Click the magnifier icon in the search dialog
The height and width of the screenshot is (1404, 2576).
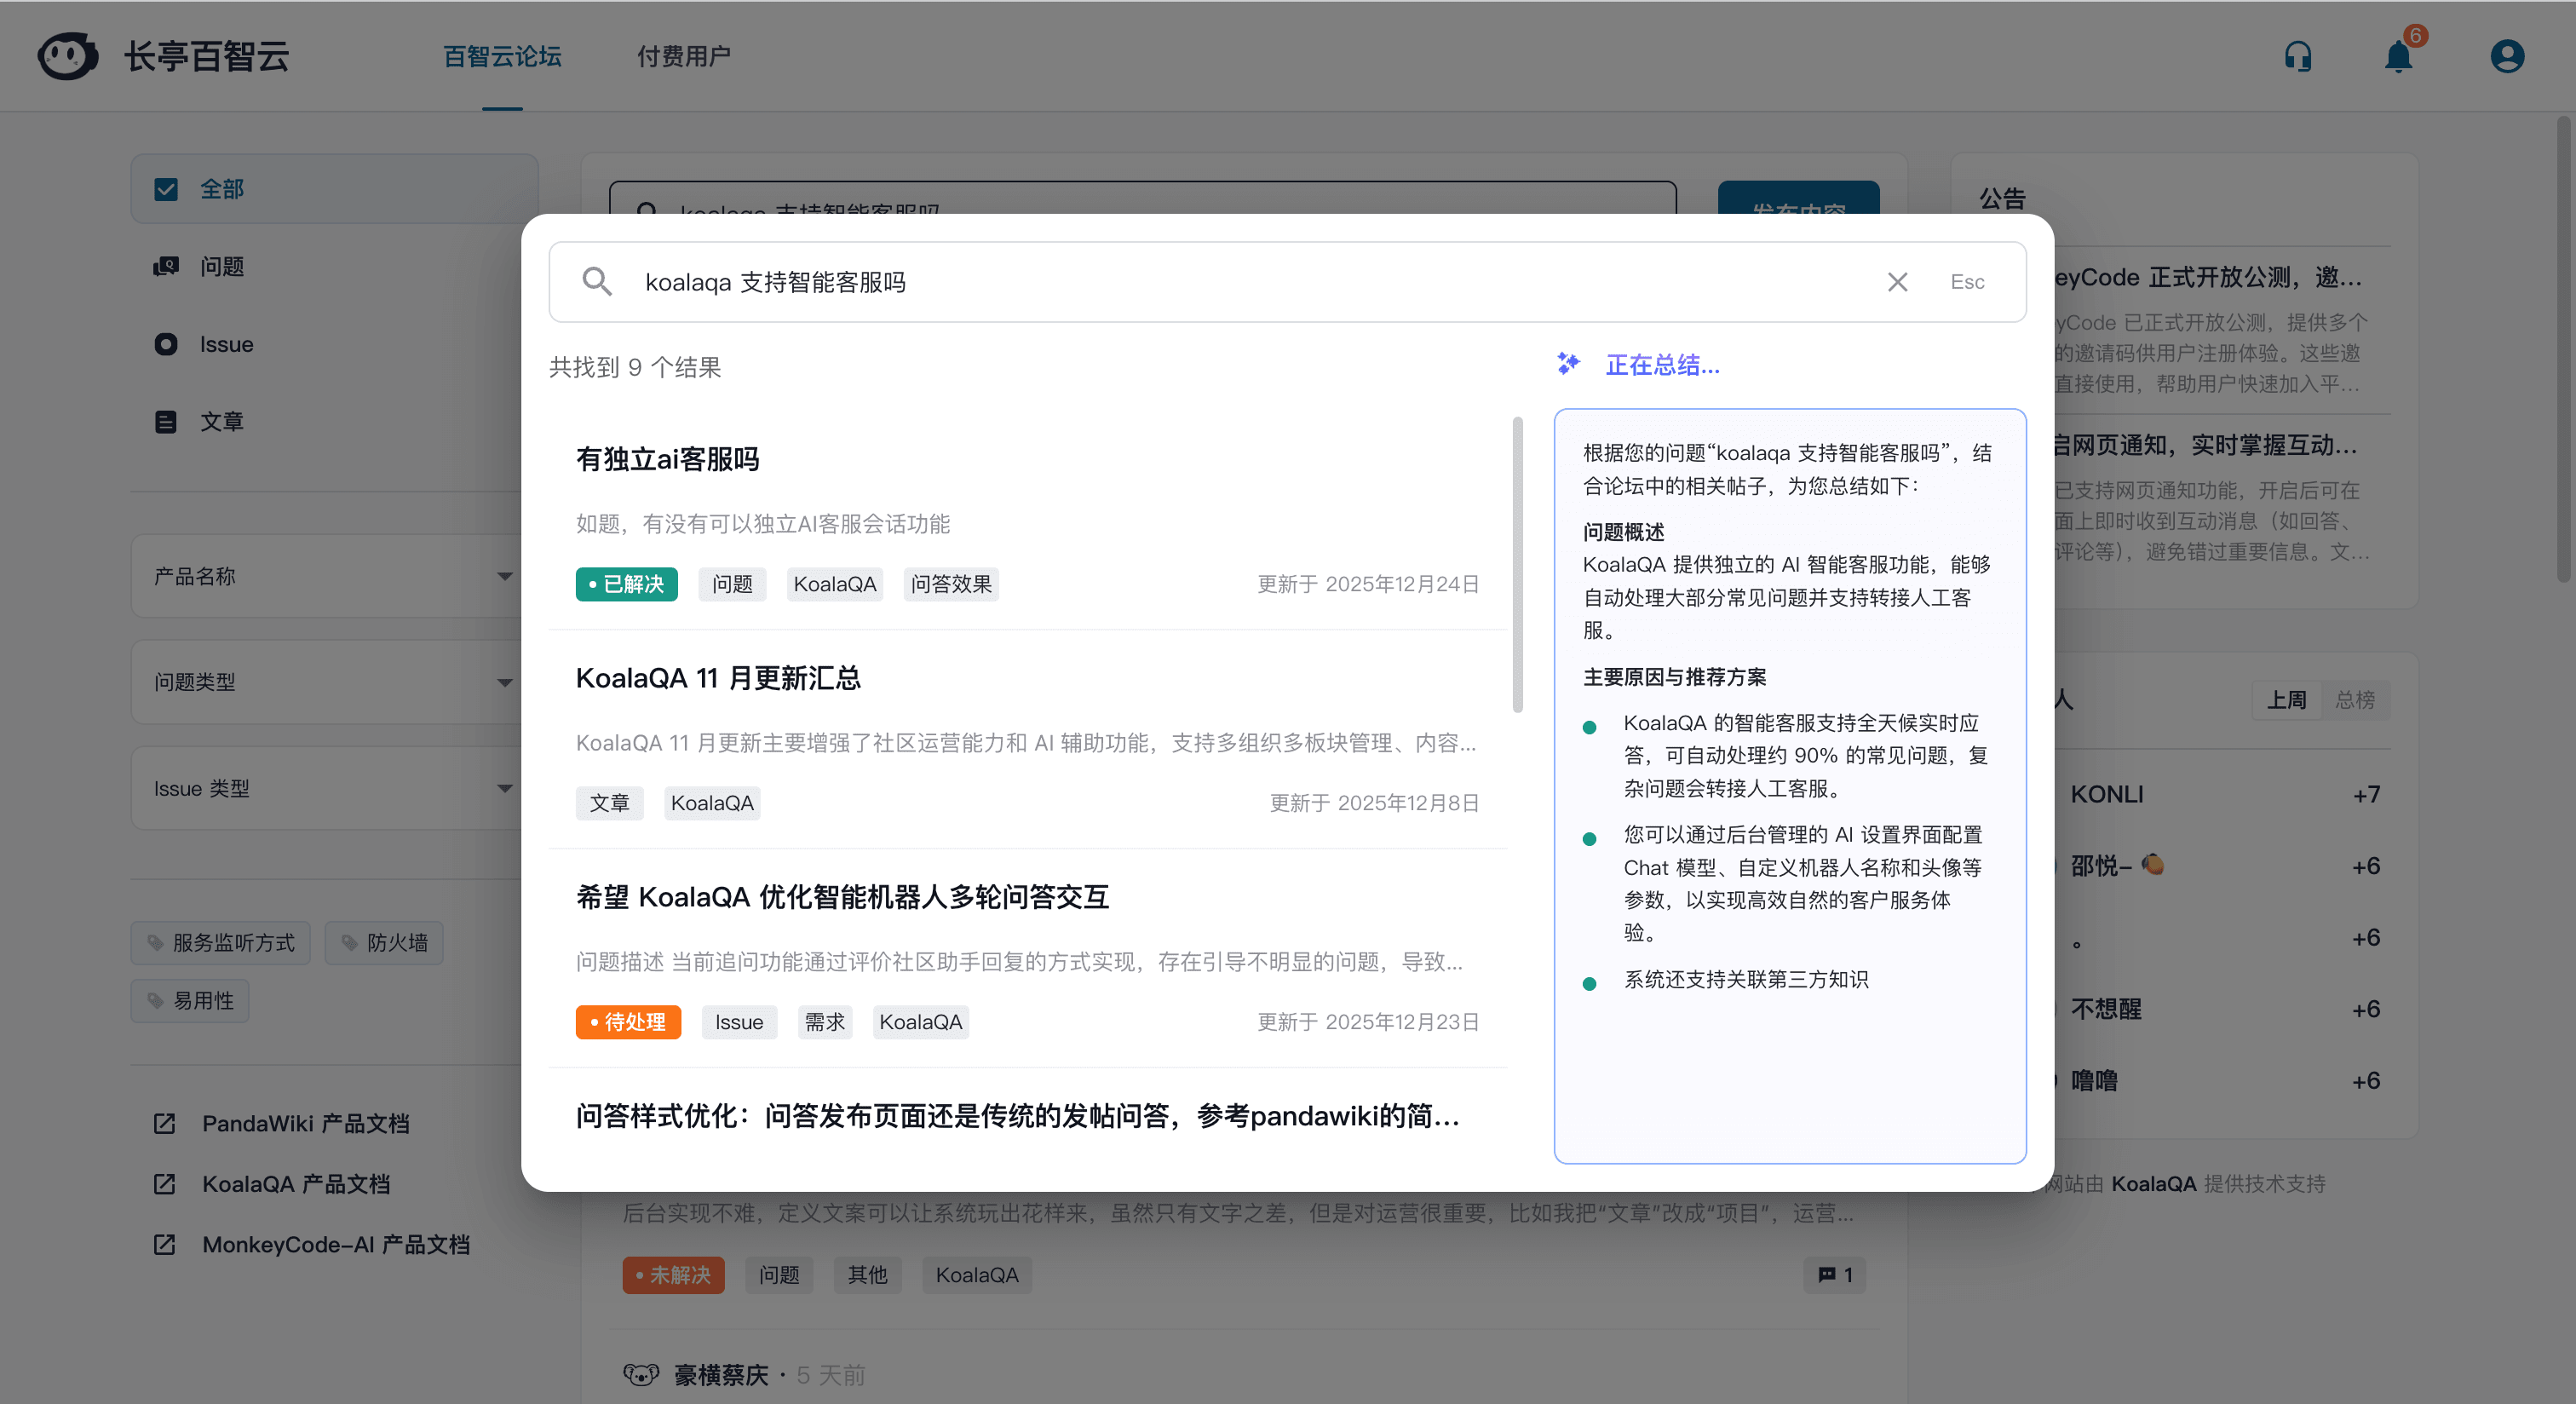point(597,282)
